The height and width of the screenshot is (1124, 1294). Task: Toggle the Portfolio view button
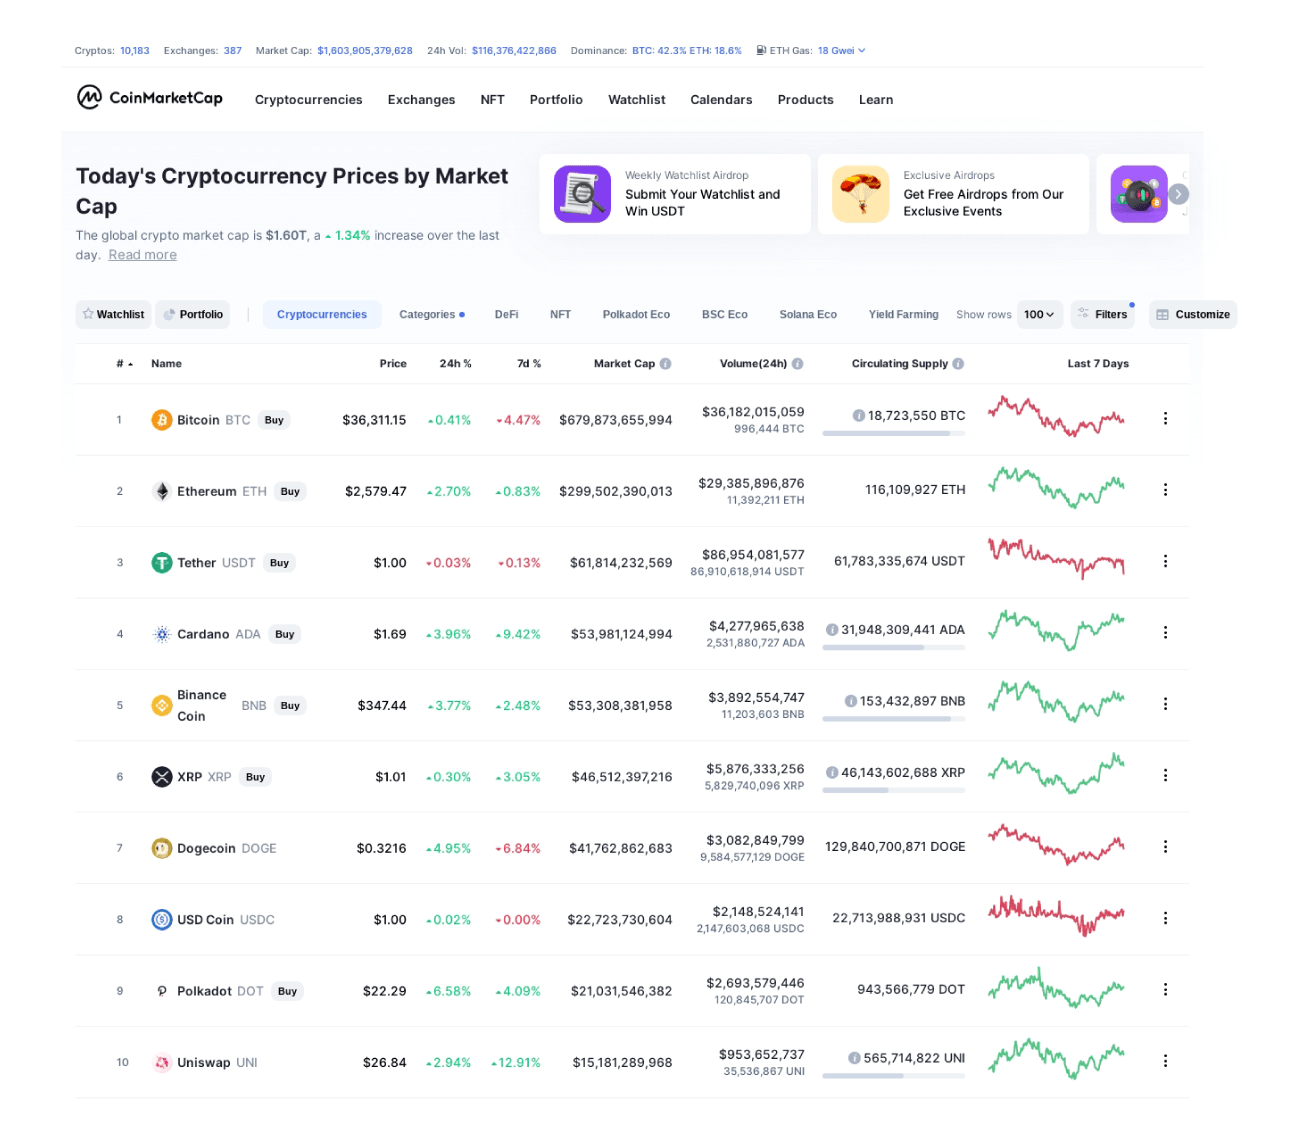point(193,314)
